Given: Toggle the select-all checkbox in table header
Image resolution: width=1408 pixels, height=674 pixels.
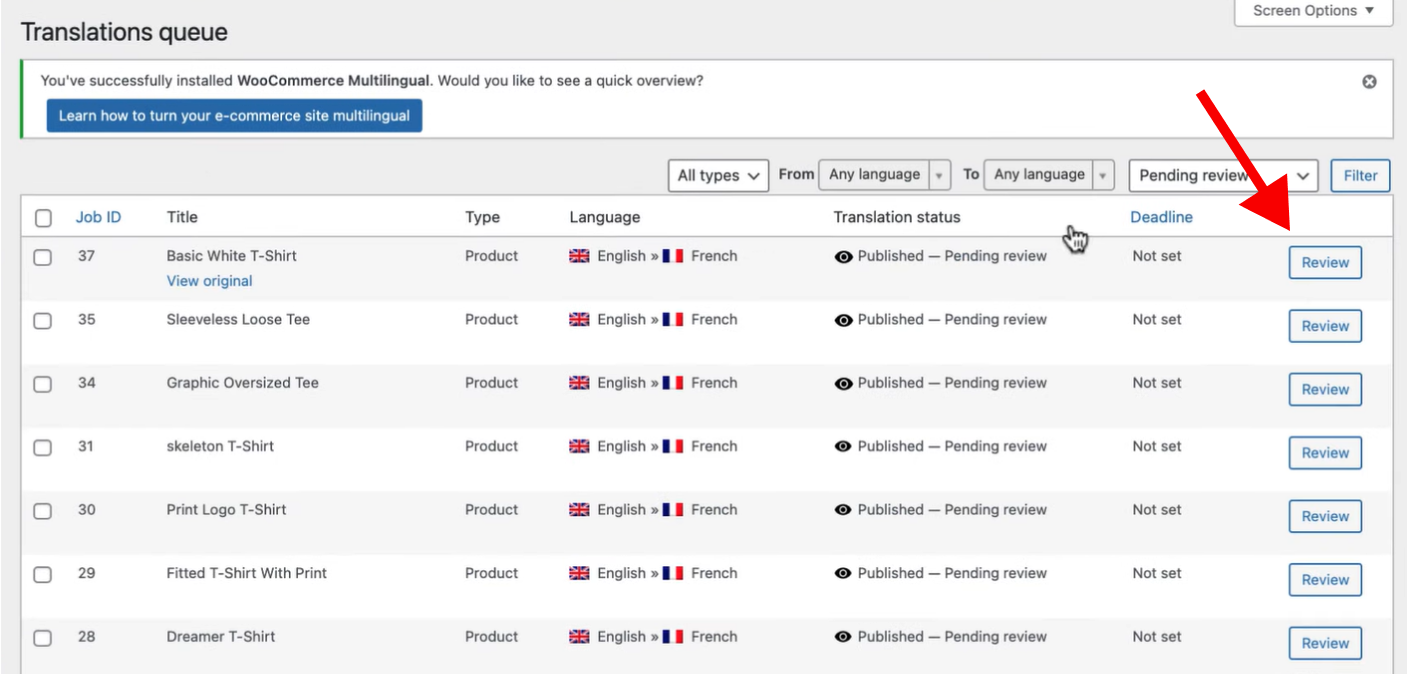Looking at the screenshot, I should (x=43, y=218).
